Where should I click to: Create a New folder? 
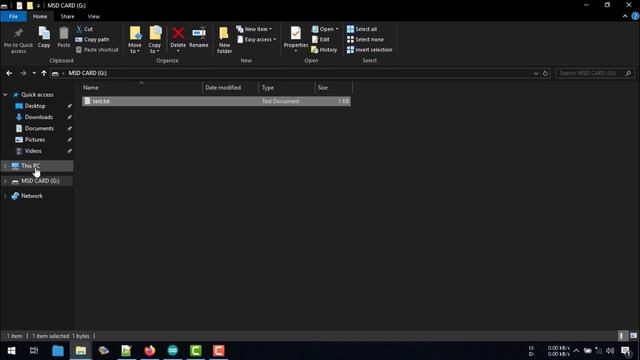(x=224, y=40)
